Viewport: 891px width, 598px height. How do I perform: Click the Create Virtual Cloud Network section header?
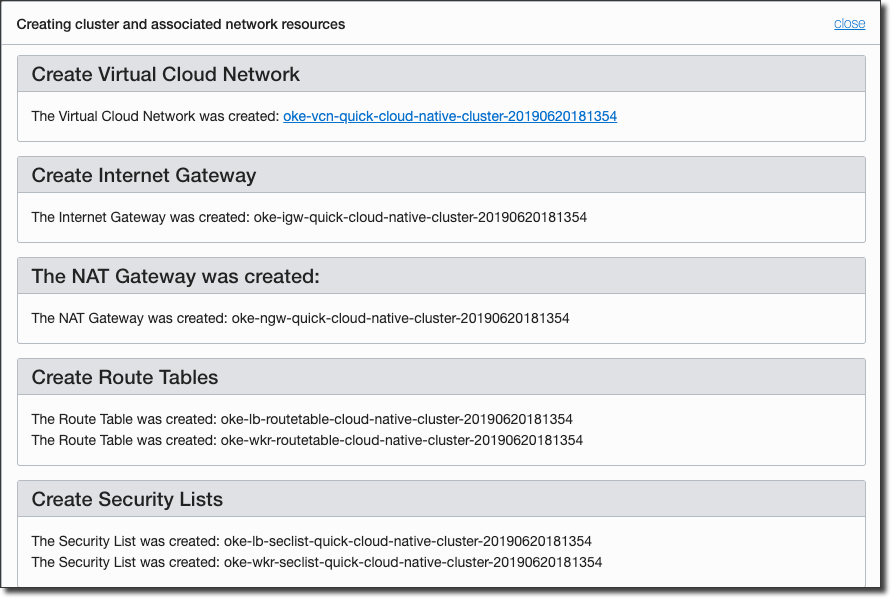[166, 74]
